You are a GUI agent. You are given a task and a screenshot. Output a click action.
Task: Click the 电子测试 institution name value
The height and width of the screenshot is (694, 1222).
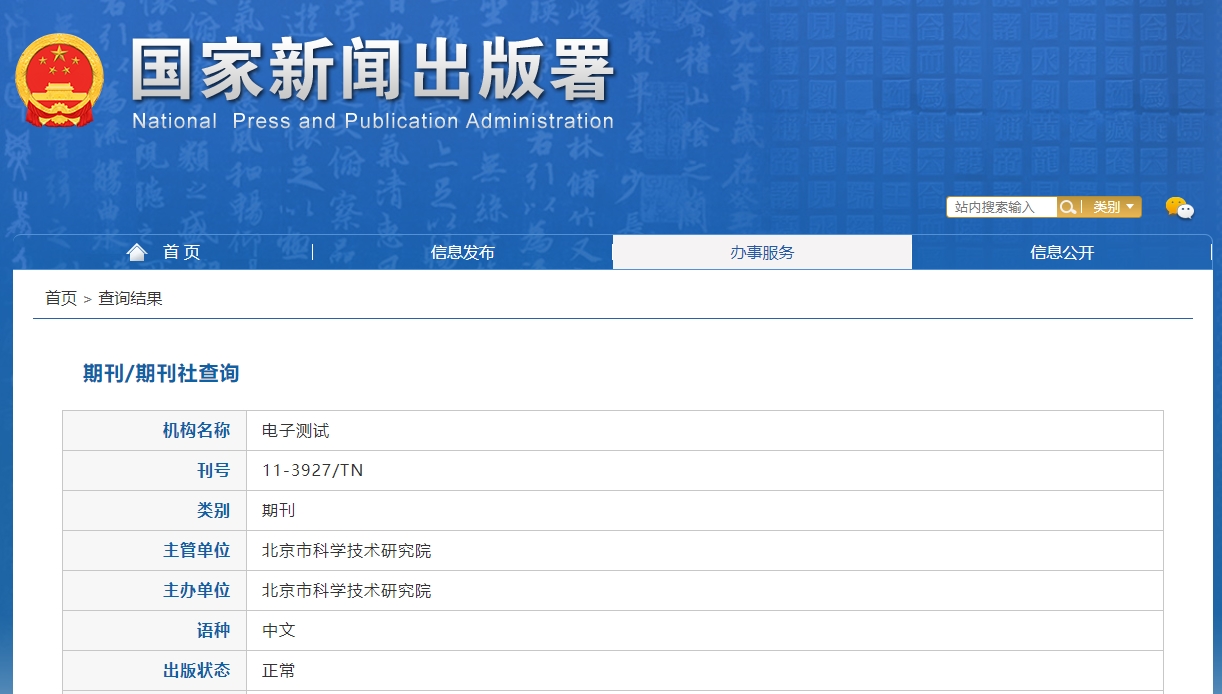pos(295,431)
